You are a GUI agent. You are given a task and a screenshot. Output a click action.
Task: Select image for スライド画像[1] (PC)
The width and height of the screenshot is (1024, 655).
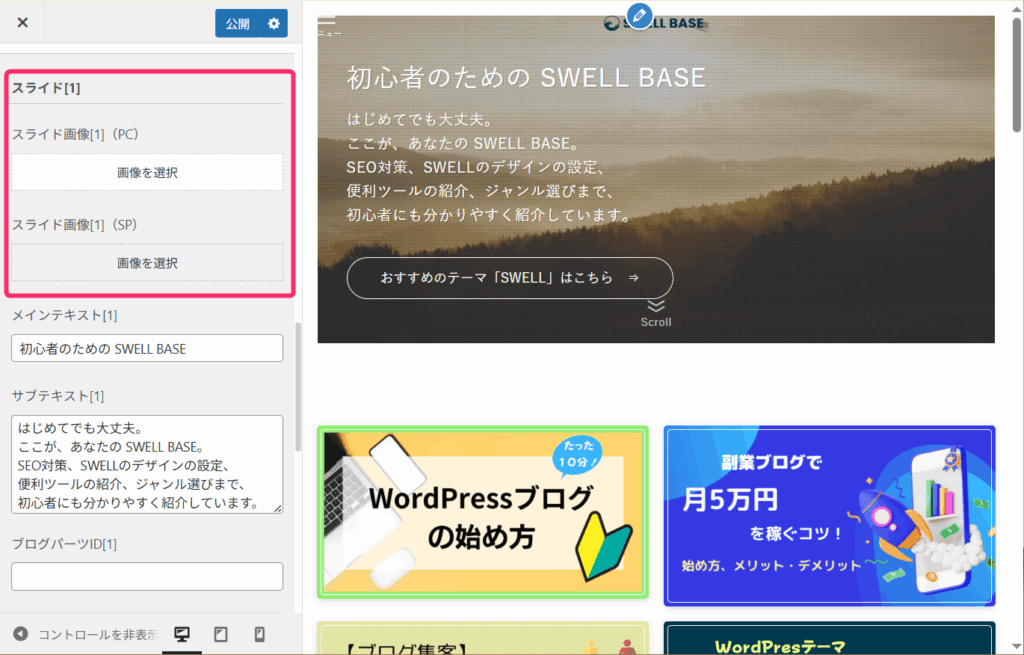pos(147,172)
